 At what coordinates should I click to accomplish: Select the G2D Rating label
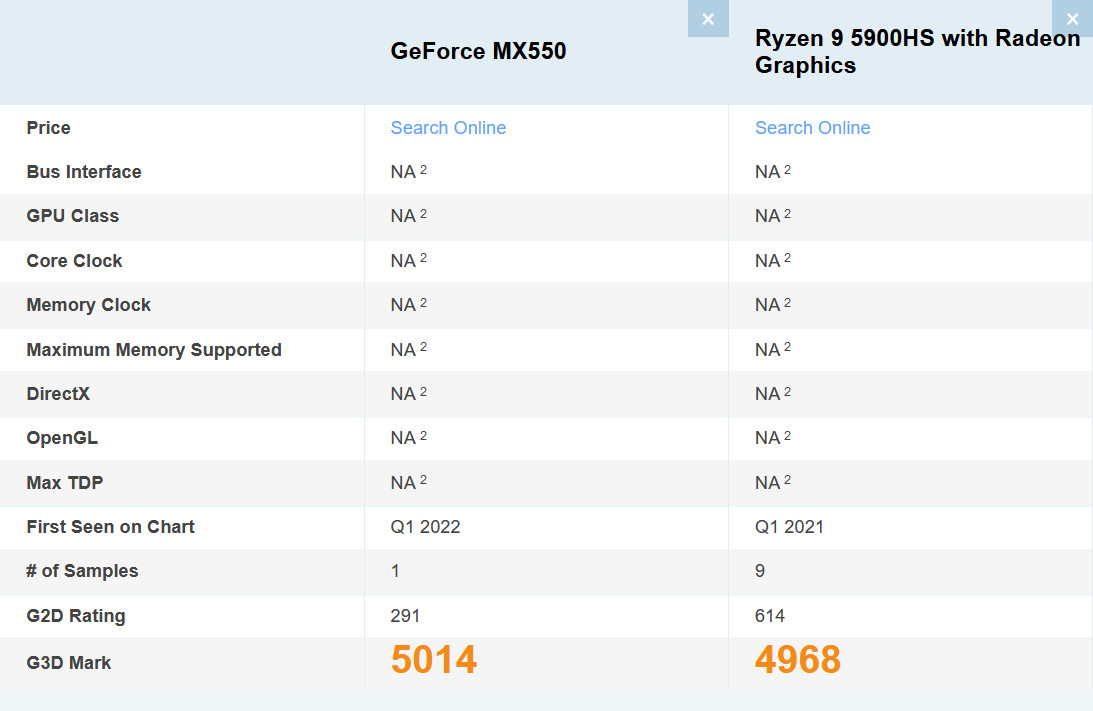tap(76, 616)
